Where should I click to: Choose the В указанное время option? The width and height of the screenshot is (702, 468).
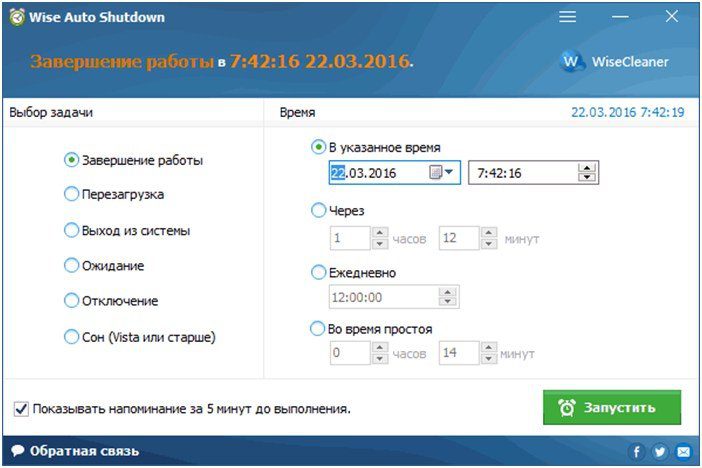point(376,147)
